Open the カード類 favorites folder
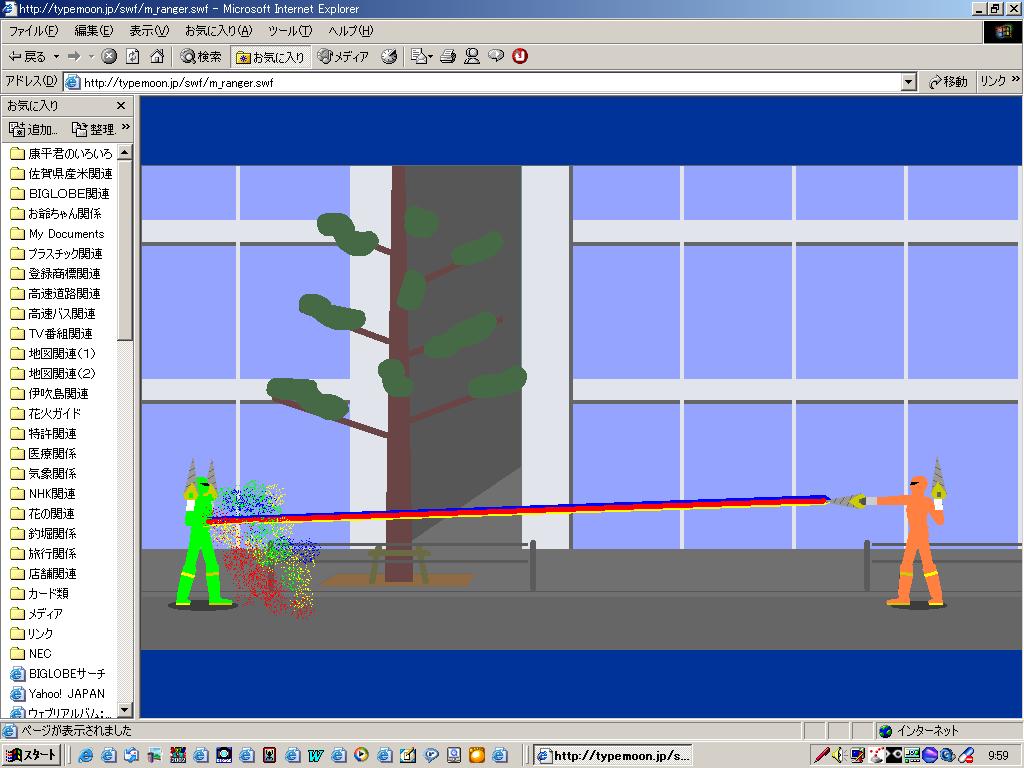Viewport: 1024px width, 768px height. (x=40, y=594)
